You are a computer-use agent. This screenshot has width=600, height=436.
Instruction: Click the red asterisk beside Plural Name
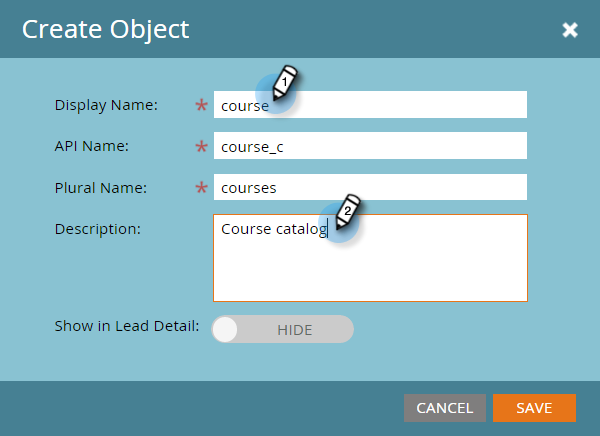pyautogui.click(x=202, y=188)
